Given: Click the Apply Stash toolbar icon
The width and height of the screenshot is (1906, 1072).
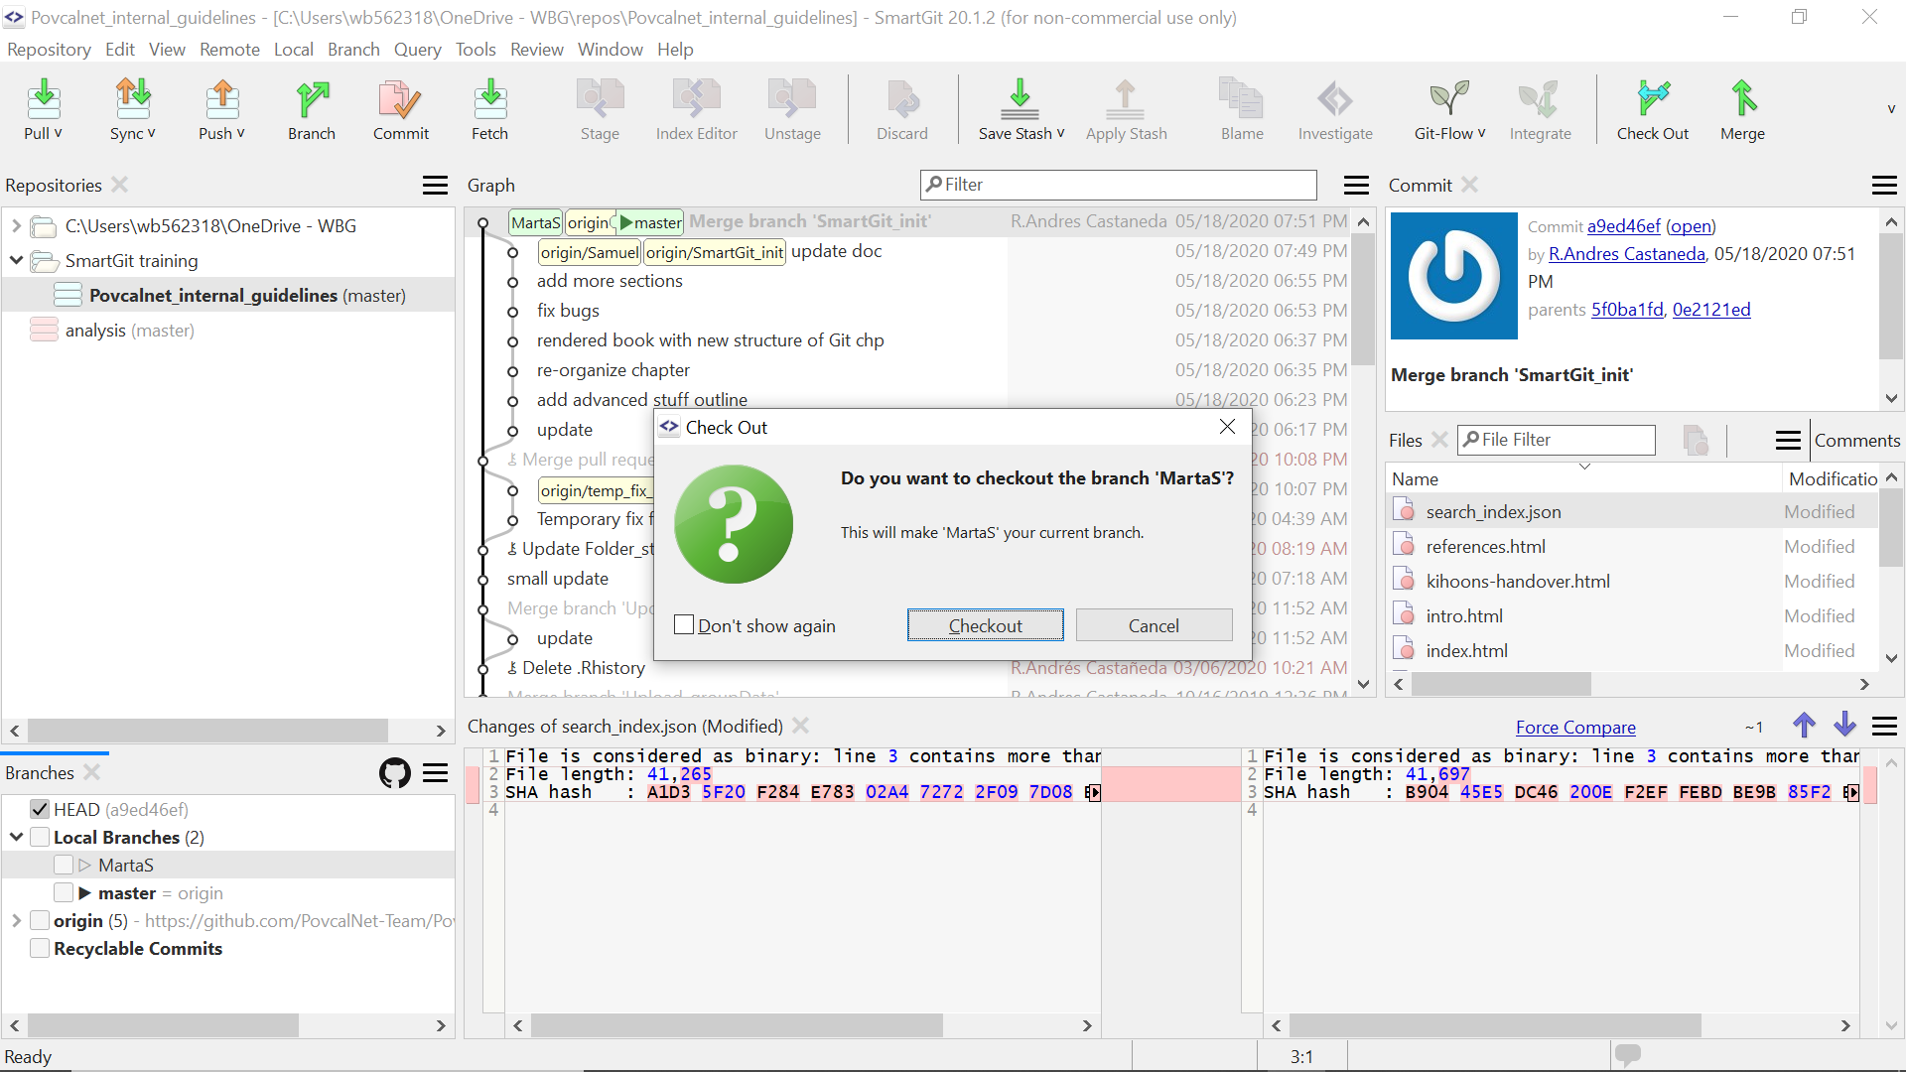Looking at the screenshot, I should point(1125,99).
